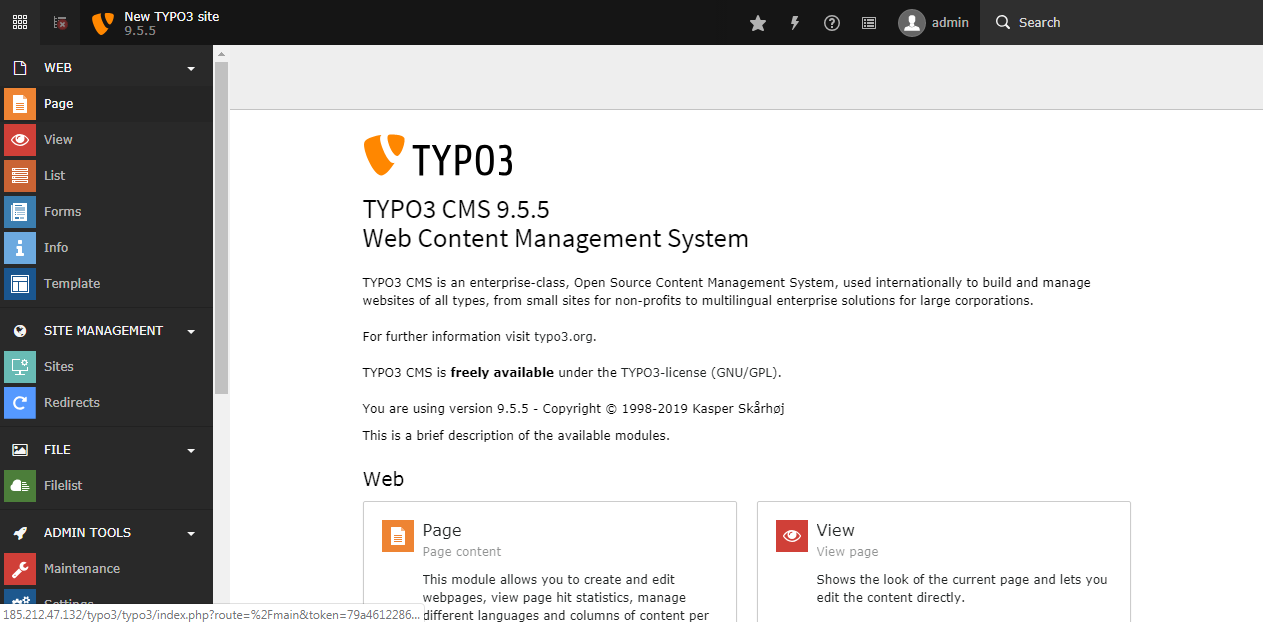Click the View card in Web section
Screen dimensions: 1263x622
coord(944,562)
